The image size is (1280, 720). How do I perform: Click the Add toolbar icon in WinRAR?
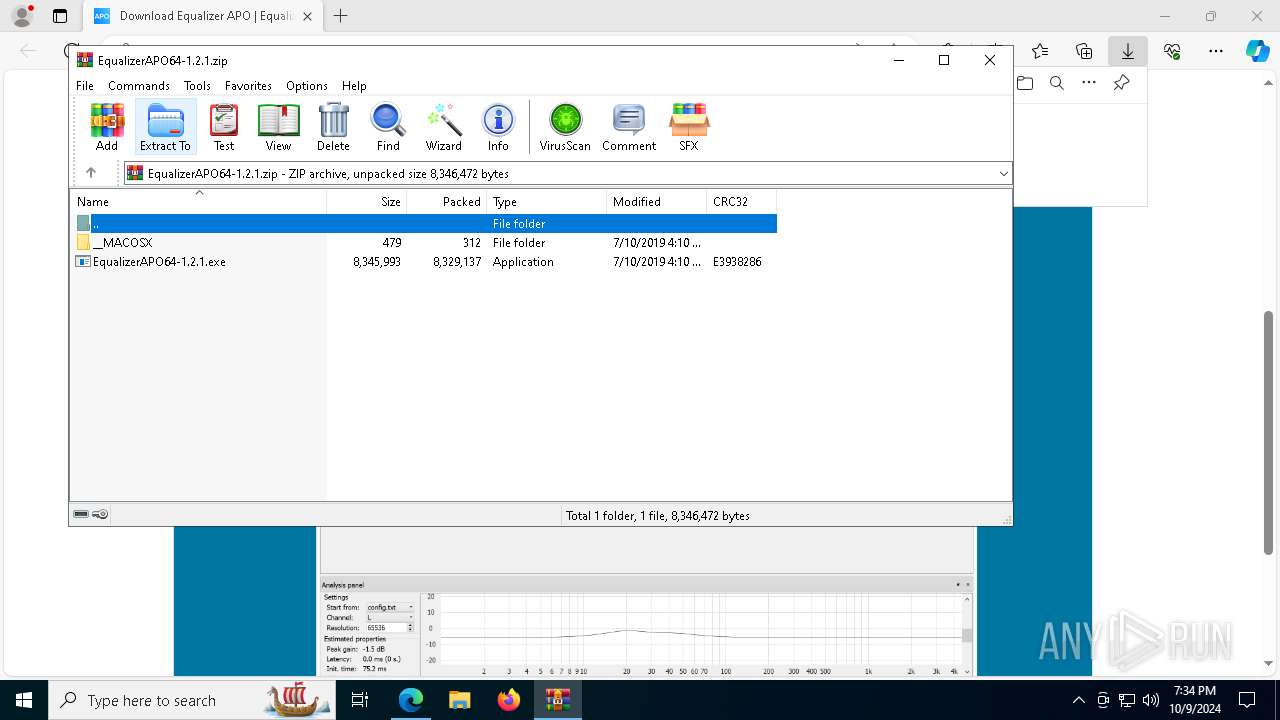(107, 127)
